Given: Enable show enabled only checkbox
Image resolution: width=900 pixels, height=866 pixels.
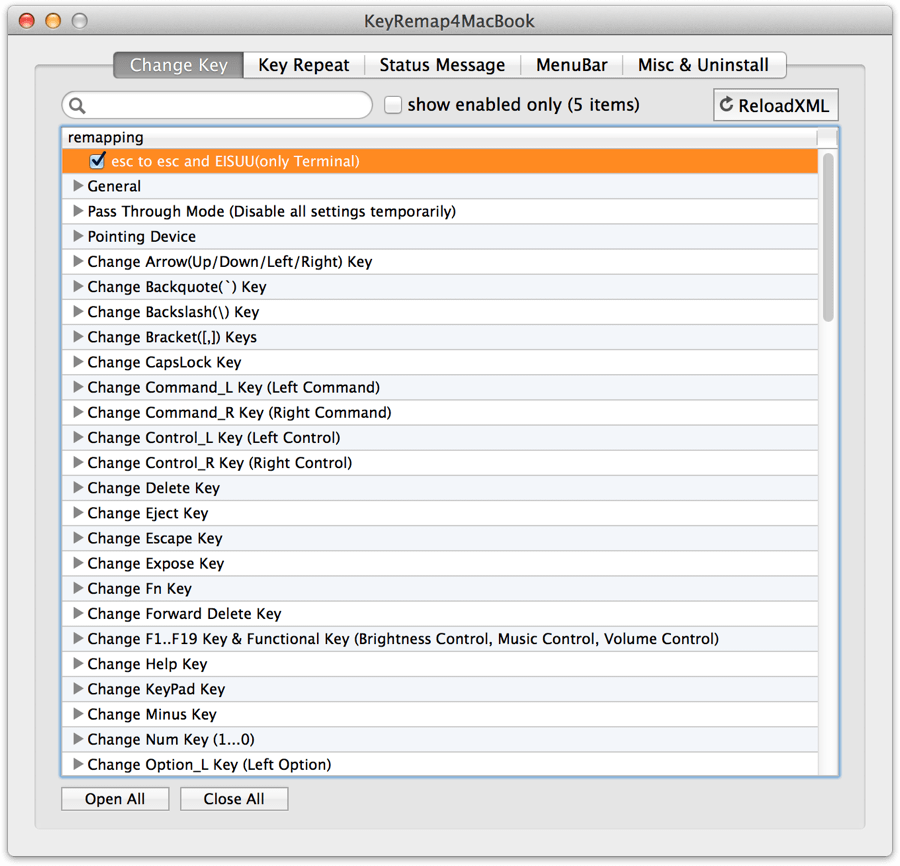Looking at the screenshot, I should pos(393,105).
